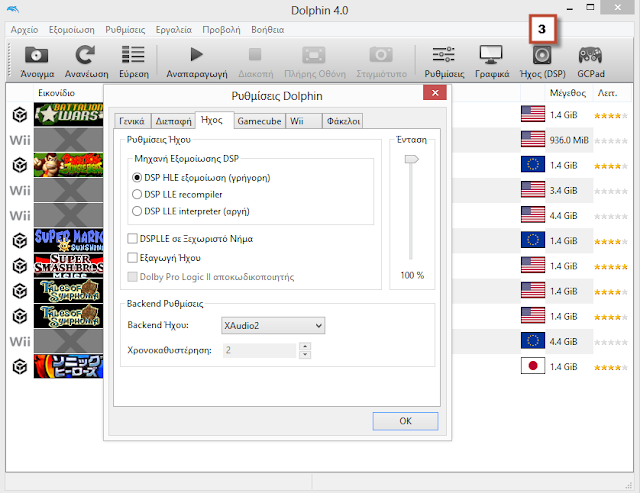Click the Διακοπή stop icon
The width and height of the screenshot is (640, 493).
click(x=255, y=54)
